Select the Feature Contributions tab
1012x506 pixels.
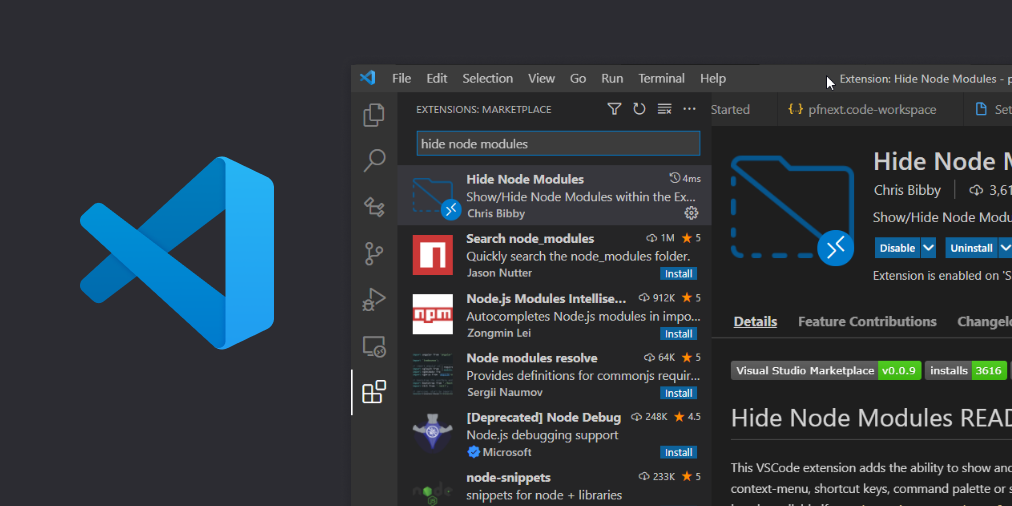(867, 321)
